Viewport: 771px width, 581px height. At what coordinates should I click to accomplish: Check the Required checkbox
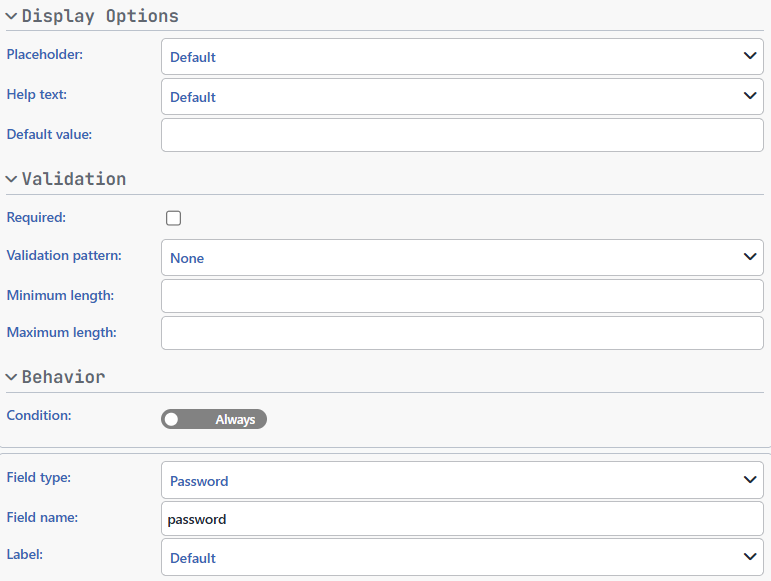click(x=174, y=218)
